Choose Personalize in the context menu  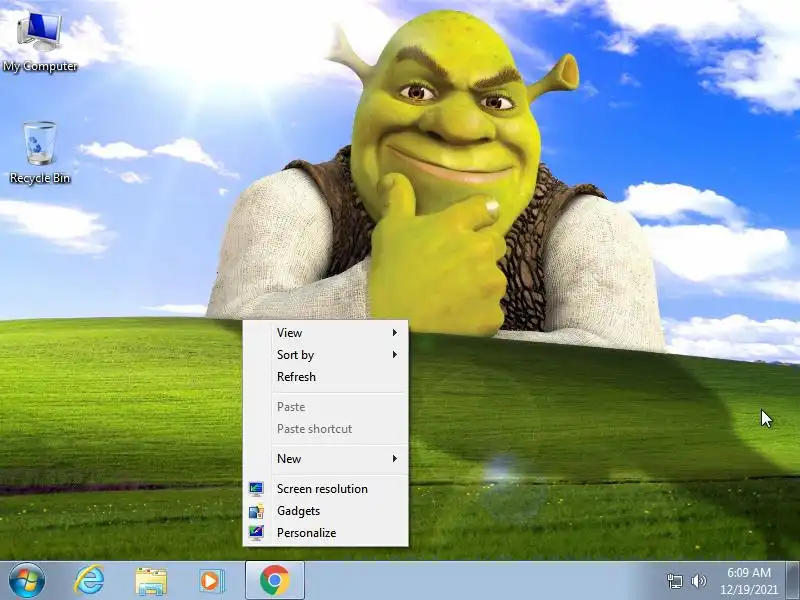[x=326, y=533]
